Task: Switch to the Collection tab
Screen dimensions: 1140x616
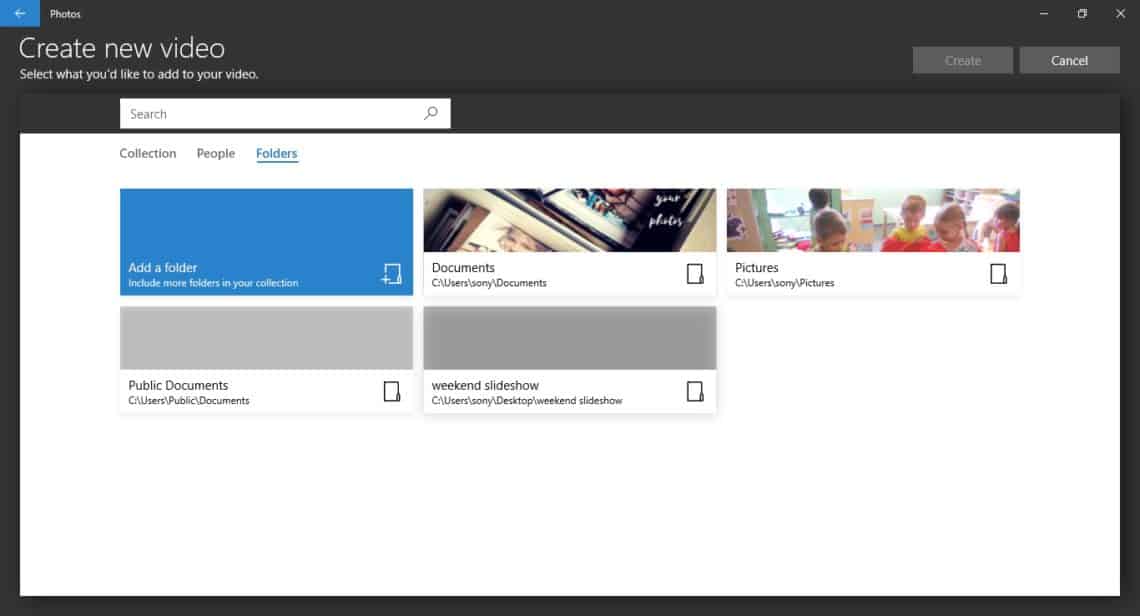Action: click(x=148, y=153)
